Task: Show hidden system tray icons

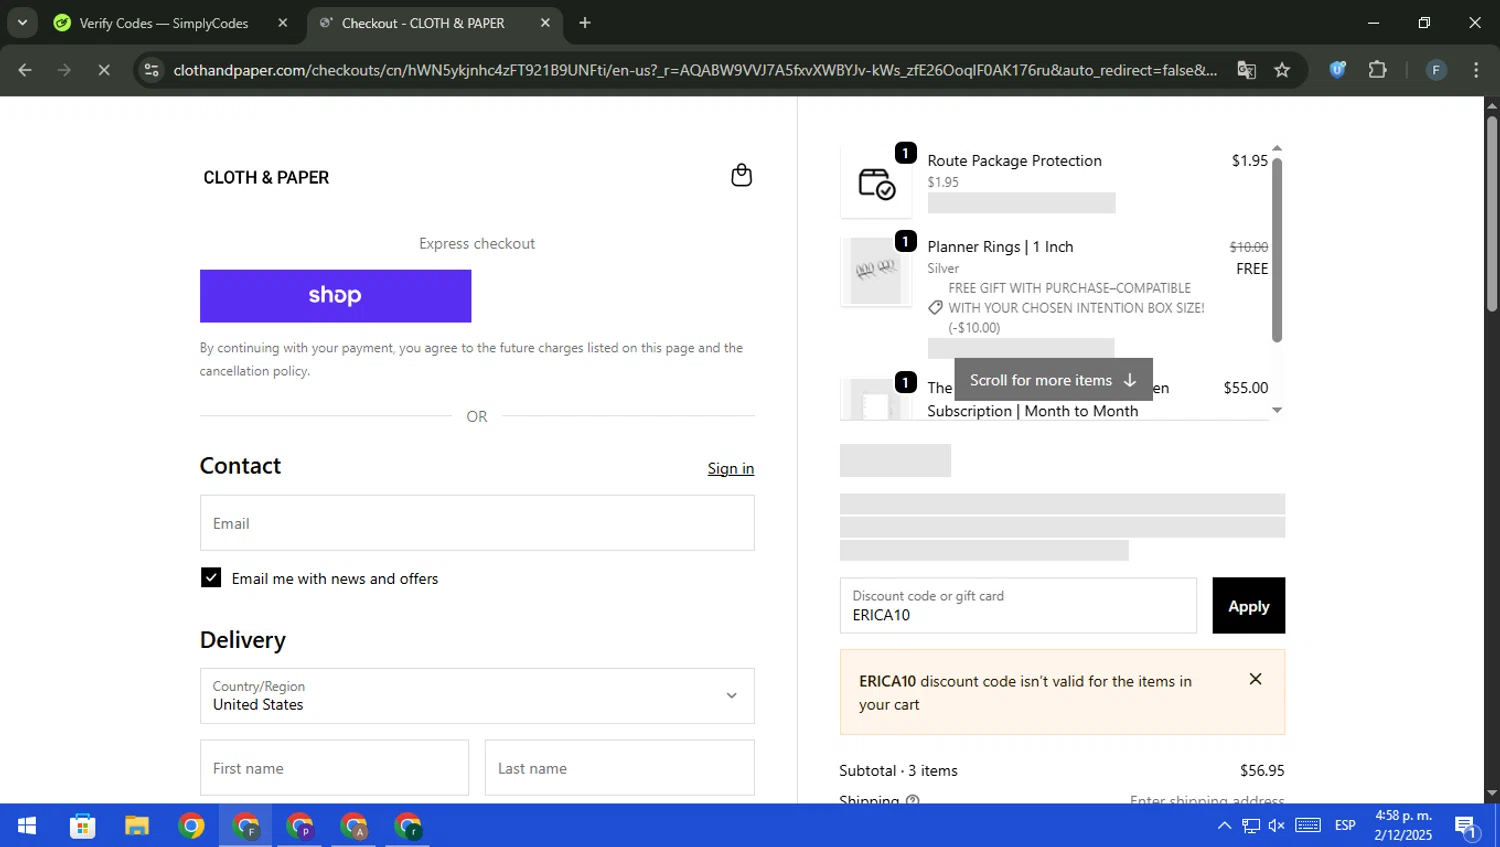Action: [x=1224, y=826]
